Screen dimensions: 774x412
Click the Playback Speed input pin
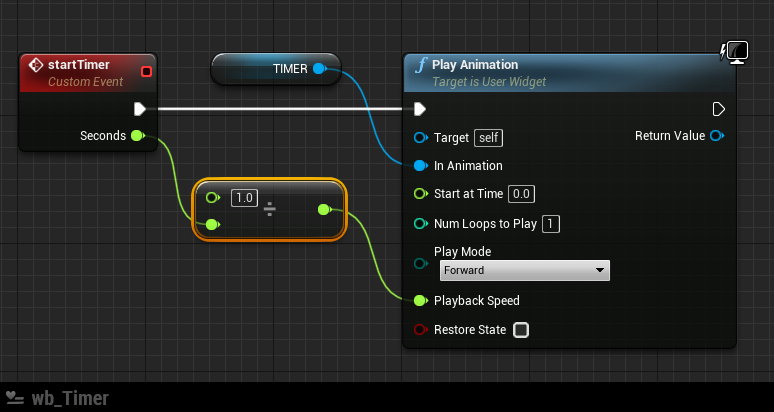point(421,300)
